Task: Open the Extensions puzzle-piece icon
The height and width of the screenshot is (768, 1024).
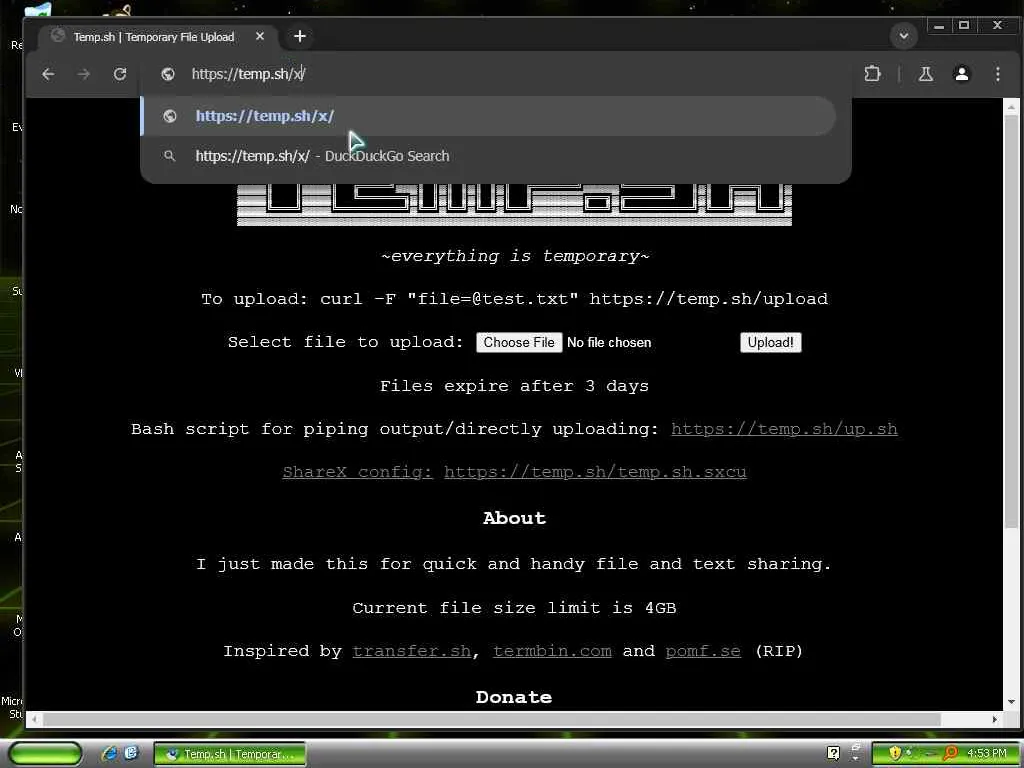Action: [x=872, y=74]
